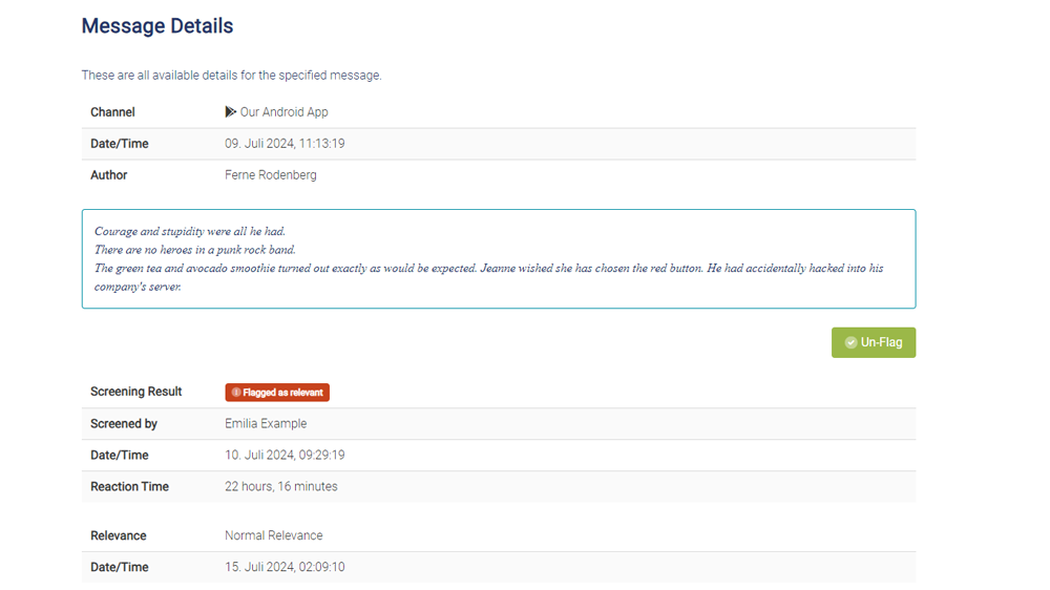Screen dimensions: 1050x590
Task: Select the author name Ferne Rodenberg
Action: [271, 175]
